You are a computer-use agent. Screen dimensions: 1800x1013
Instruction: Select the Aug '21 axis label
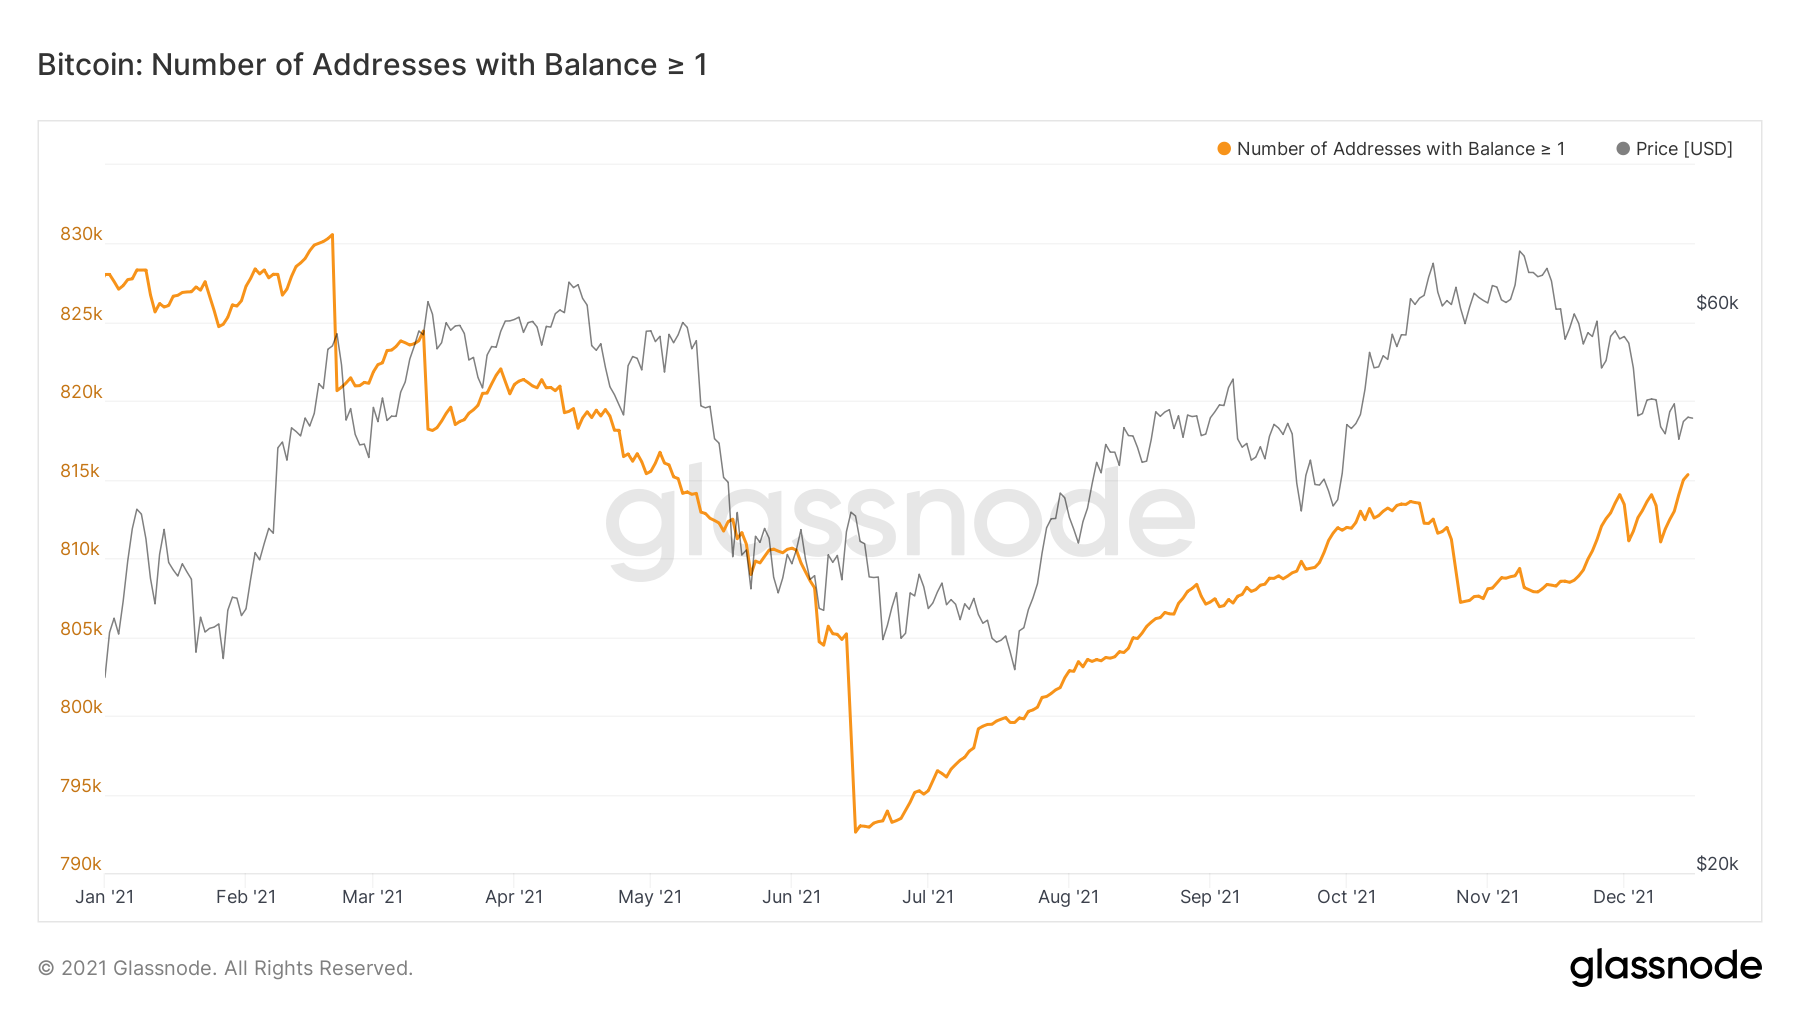pos(1069,897)
